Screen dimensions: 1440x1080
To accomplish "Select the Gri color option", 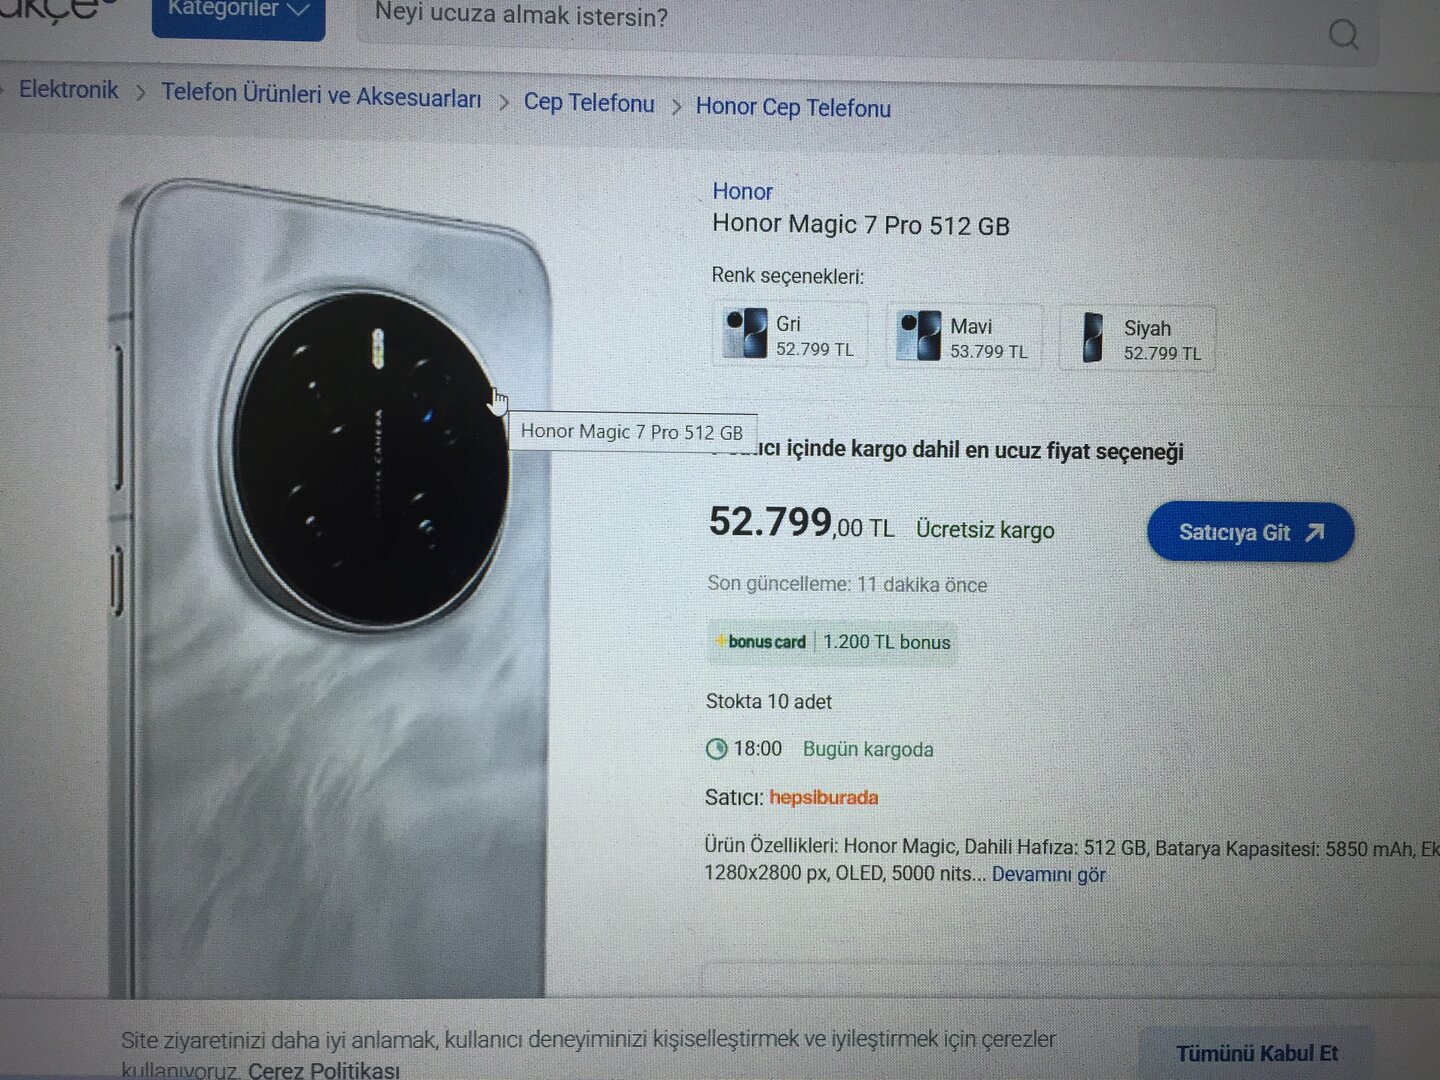I will (x=790, y=335).
